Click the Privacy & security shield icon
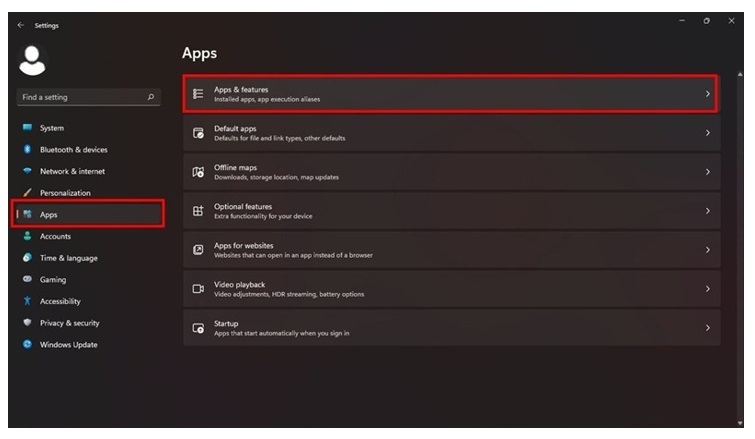755x439 pixels. tap(28, 323)
